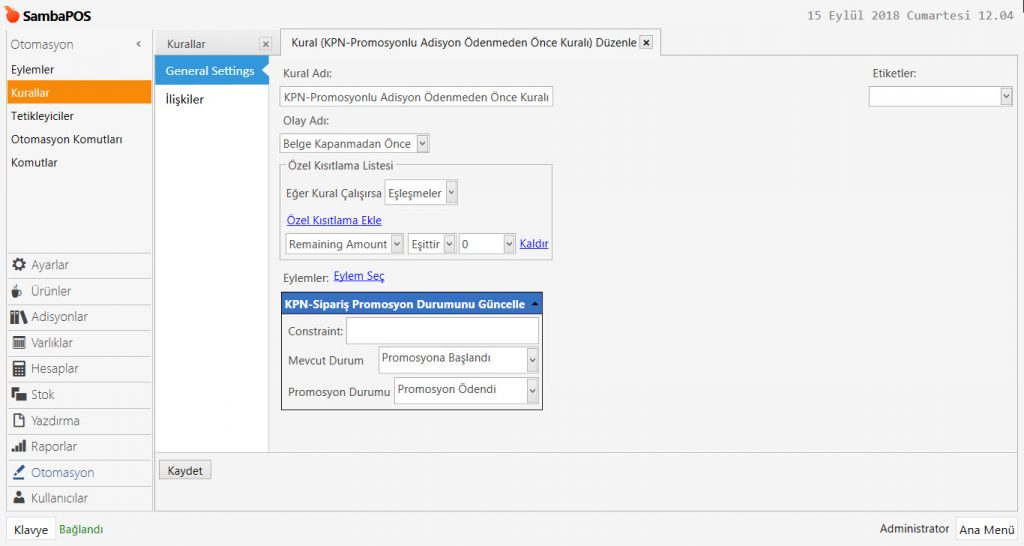Click the Raporlar bar chart icon
Viewport: 1024px width, 546px height.
tap(18, 447)
